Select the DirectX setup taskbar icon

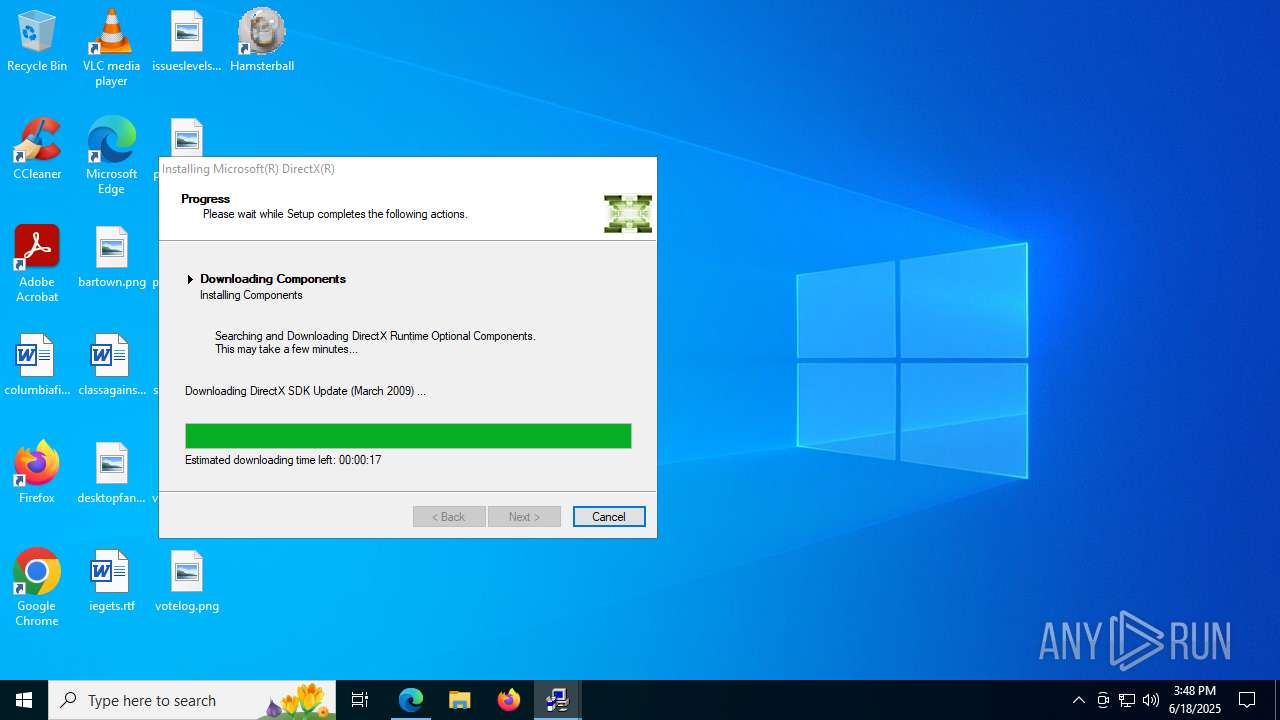point(558,700)
